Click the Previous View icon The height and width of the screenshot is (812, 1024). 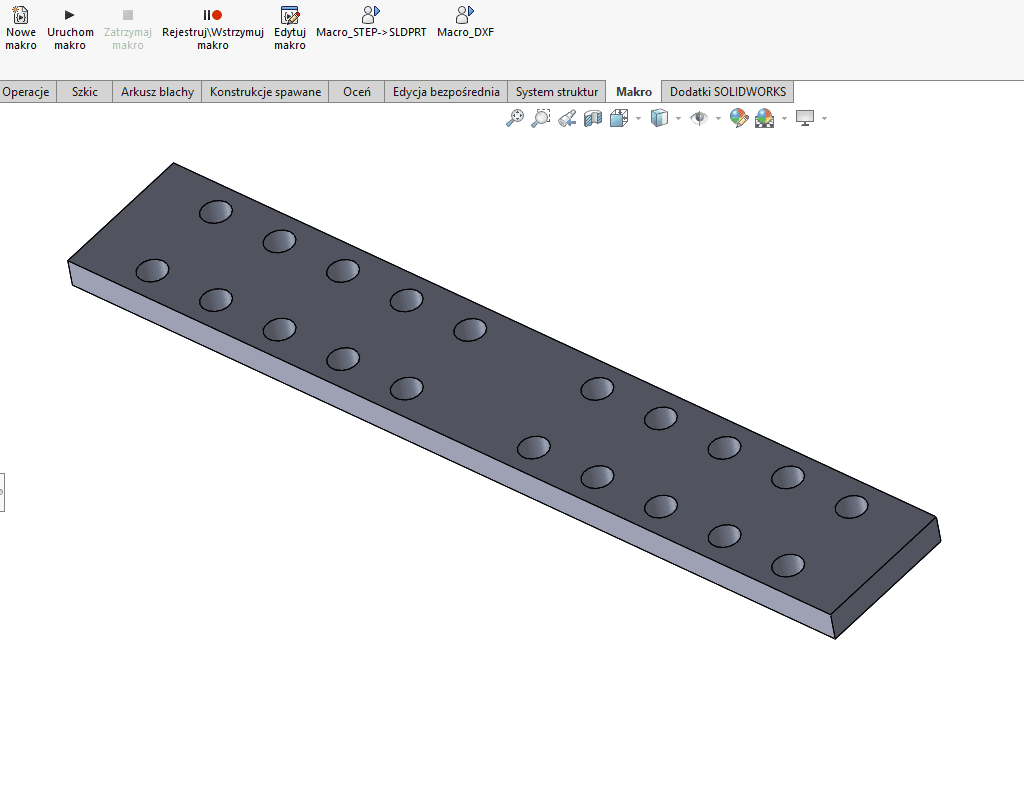[x=567, y=118]
